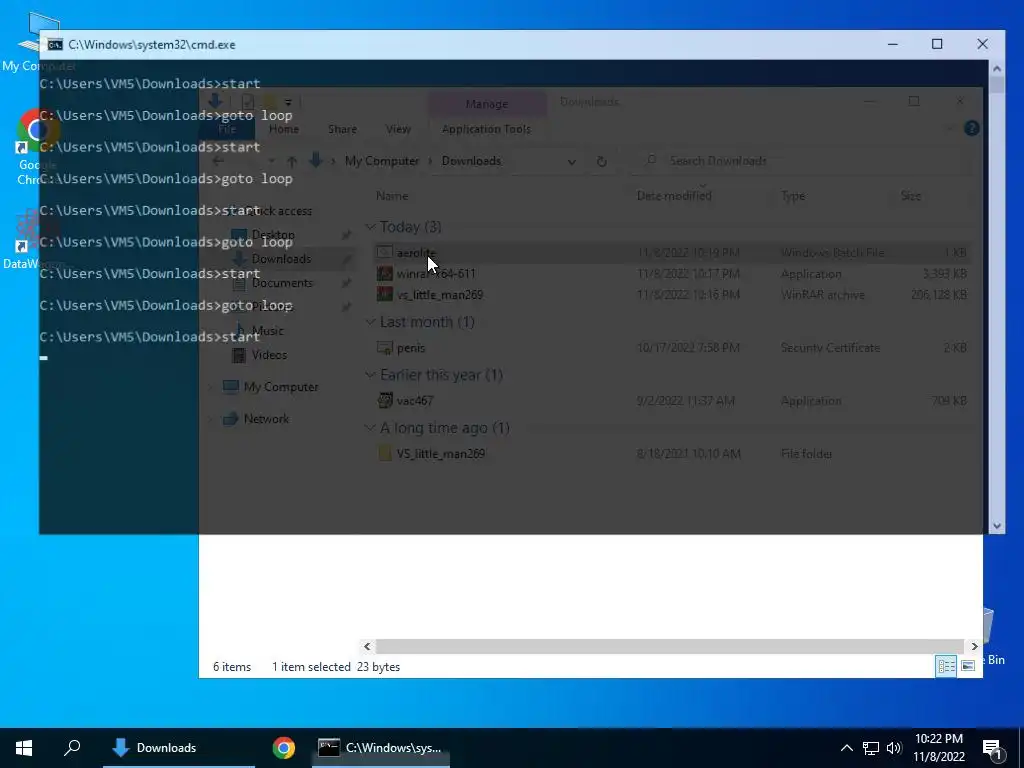
Task: Select the vac467 application file
Action: click(x=415, y=400)
